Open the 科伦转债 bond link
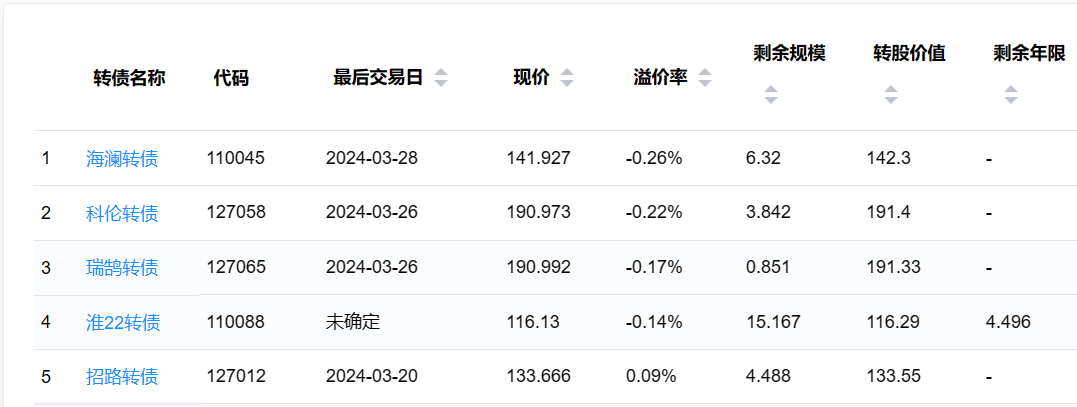Screen dimensions: 1077x407 click(x=122, y=212)
